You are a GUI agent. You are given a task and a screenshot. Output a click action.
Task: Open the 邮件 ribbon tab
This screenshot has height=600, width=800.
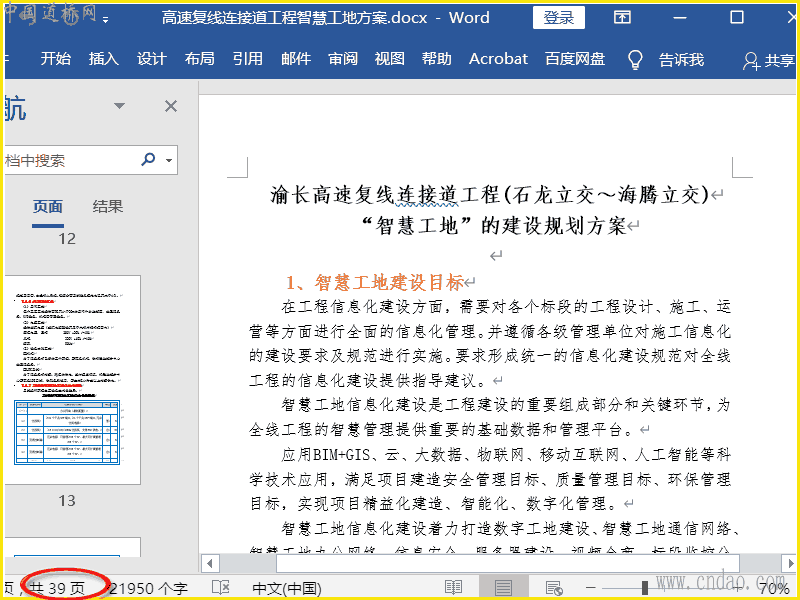(x=296, y=59)
